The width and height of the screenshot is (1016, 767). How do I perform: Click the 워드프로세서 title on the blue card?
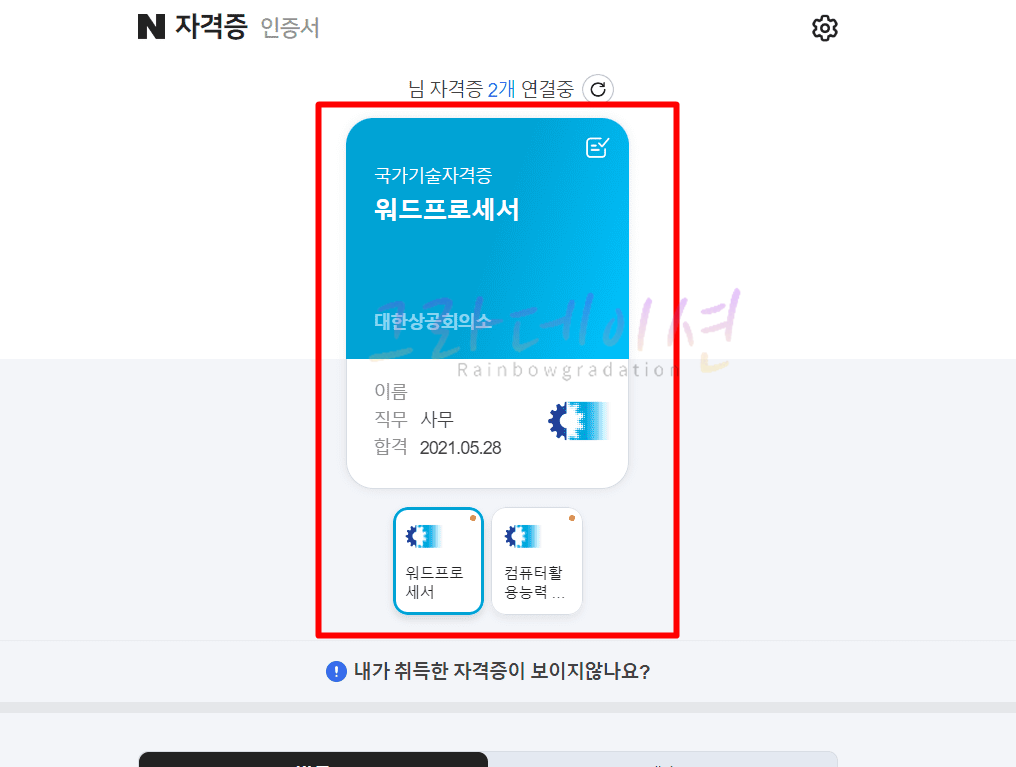(x=446, y=209)
